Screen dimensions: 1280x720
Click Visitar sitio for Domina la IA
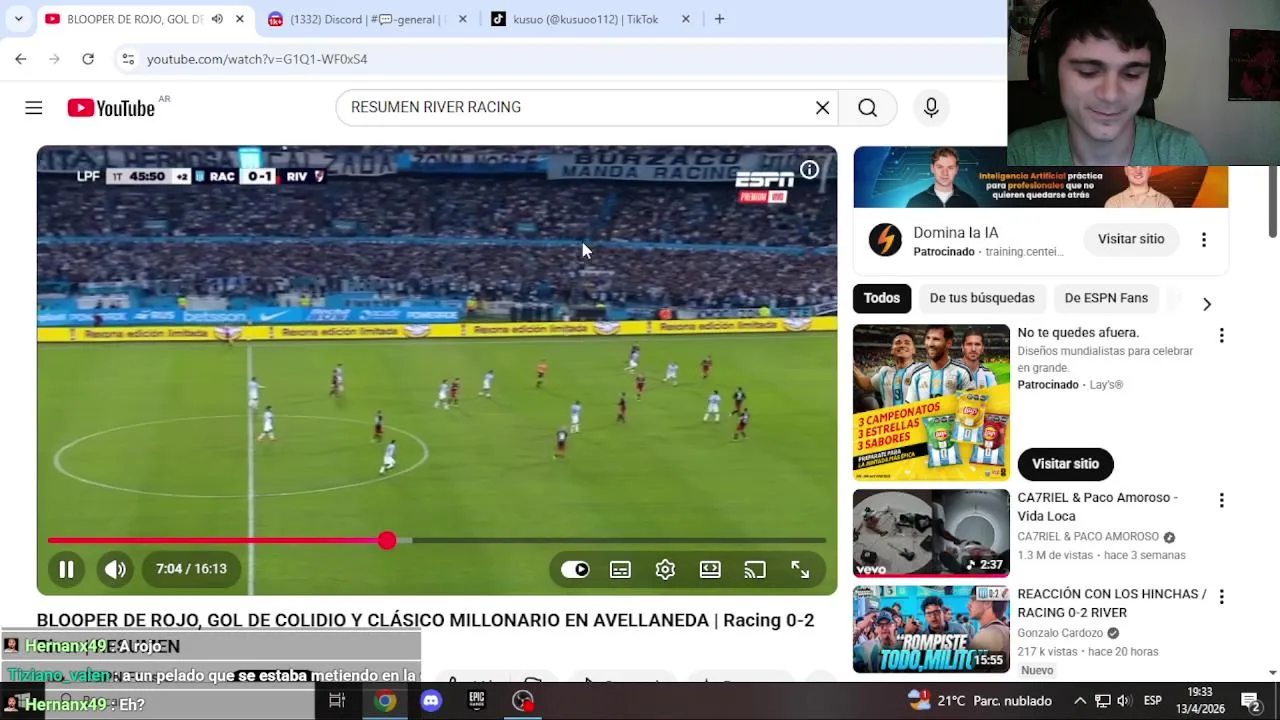(x=1131, y=239)
